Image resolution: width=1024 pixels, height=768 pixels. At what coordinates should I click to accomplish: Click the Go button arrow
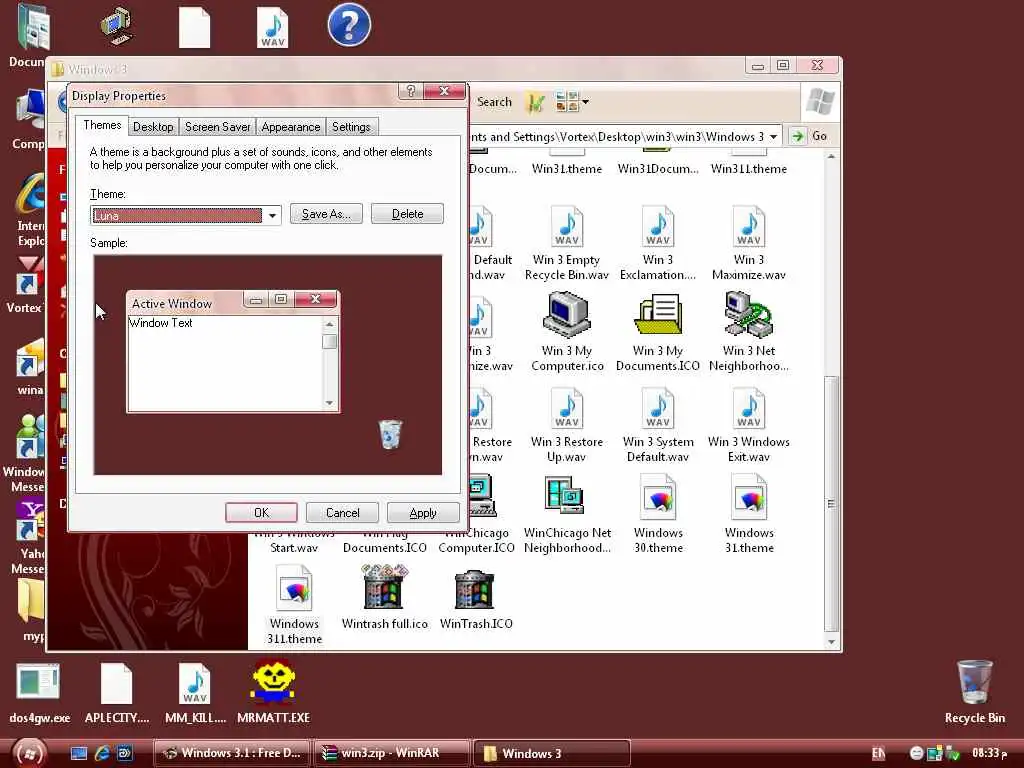797,136
